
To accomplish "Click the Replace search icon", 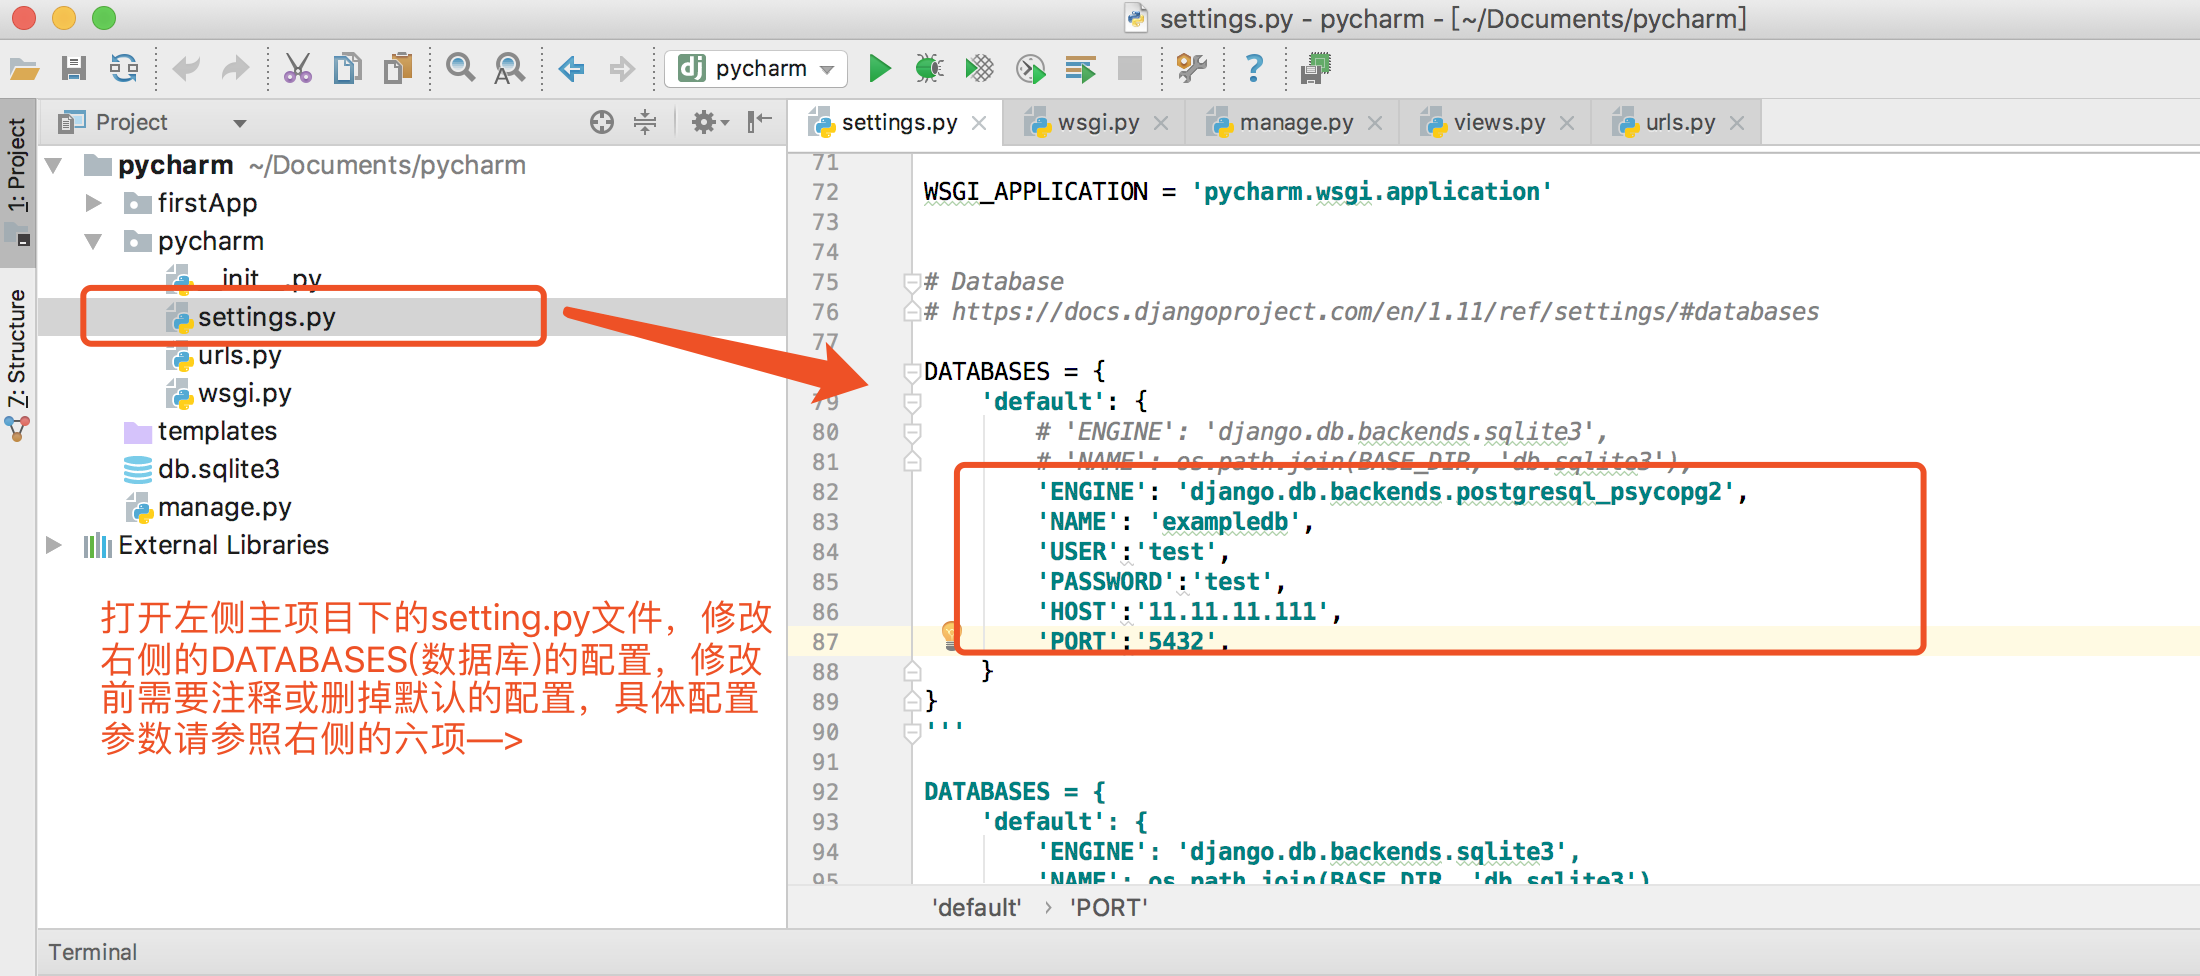I will point(509,69).
